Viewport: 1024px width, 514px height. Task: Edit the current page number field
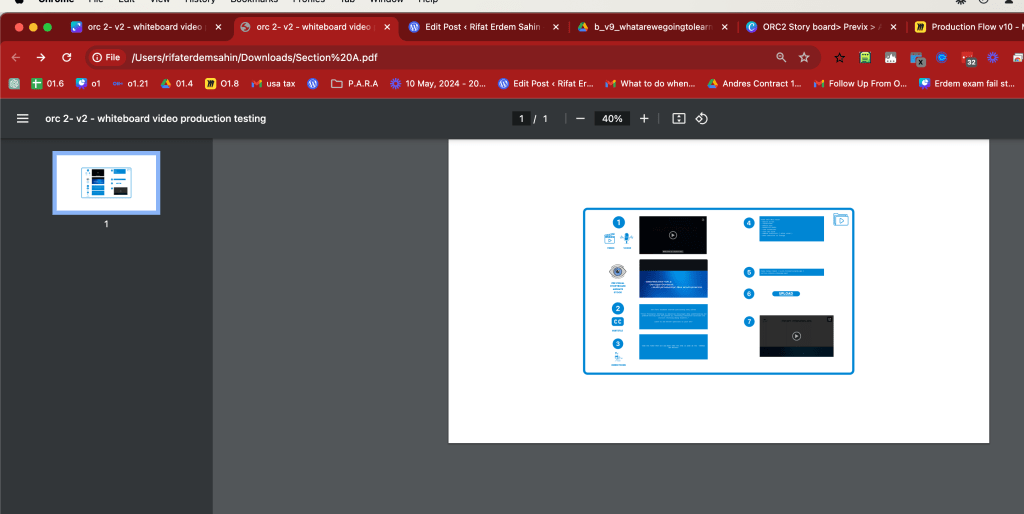(521, 118)
